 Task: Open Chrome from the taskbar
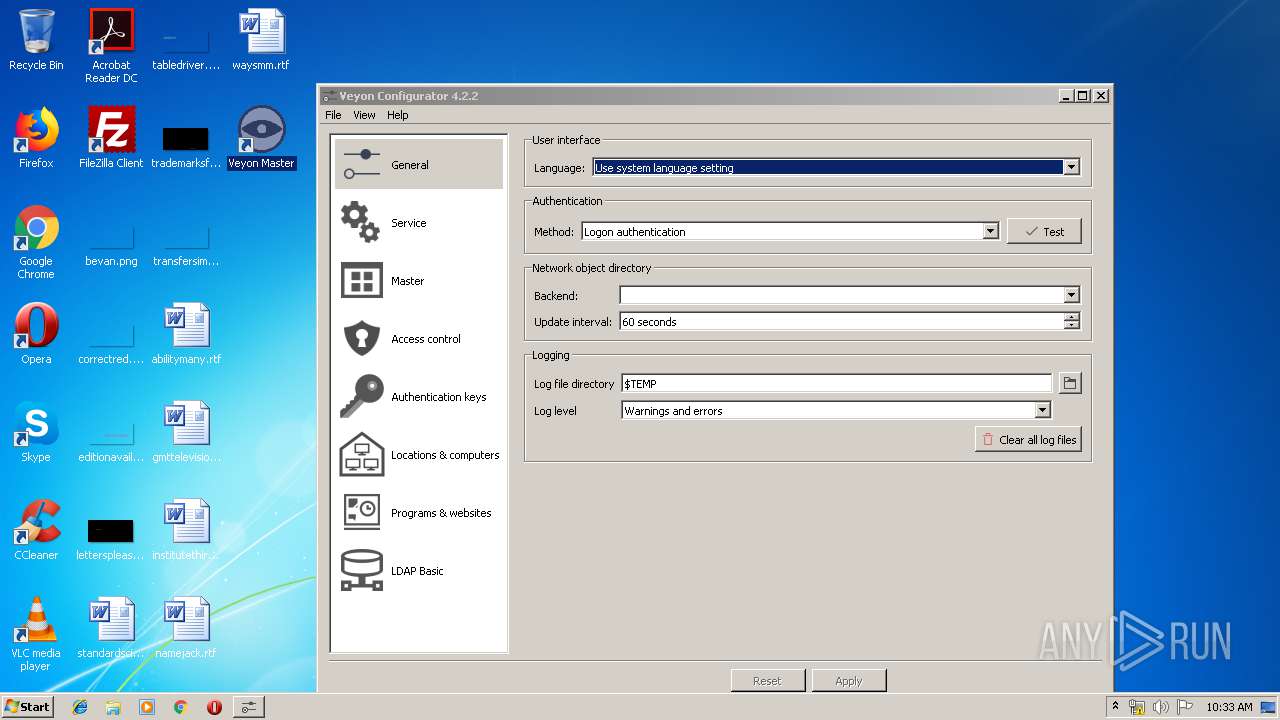click(180, 707)
